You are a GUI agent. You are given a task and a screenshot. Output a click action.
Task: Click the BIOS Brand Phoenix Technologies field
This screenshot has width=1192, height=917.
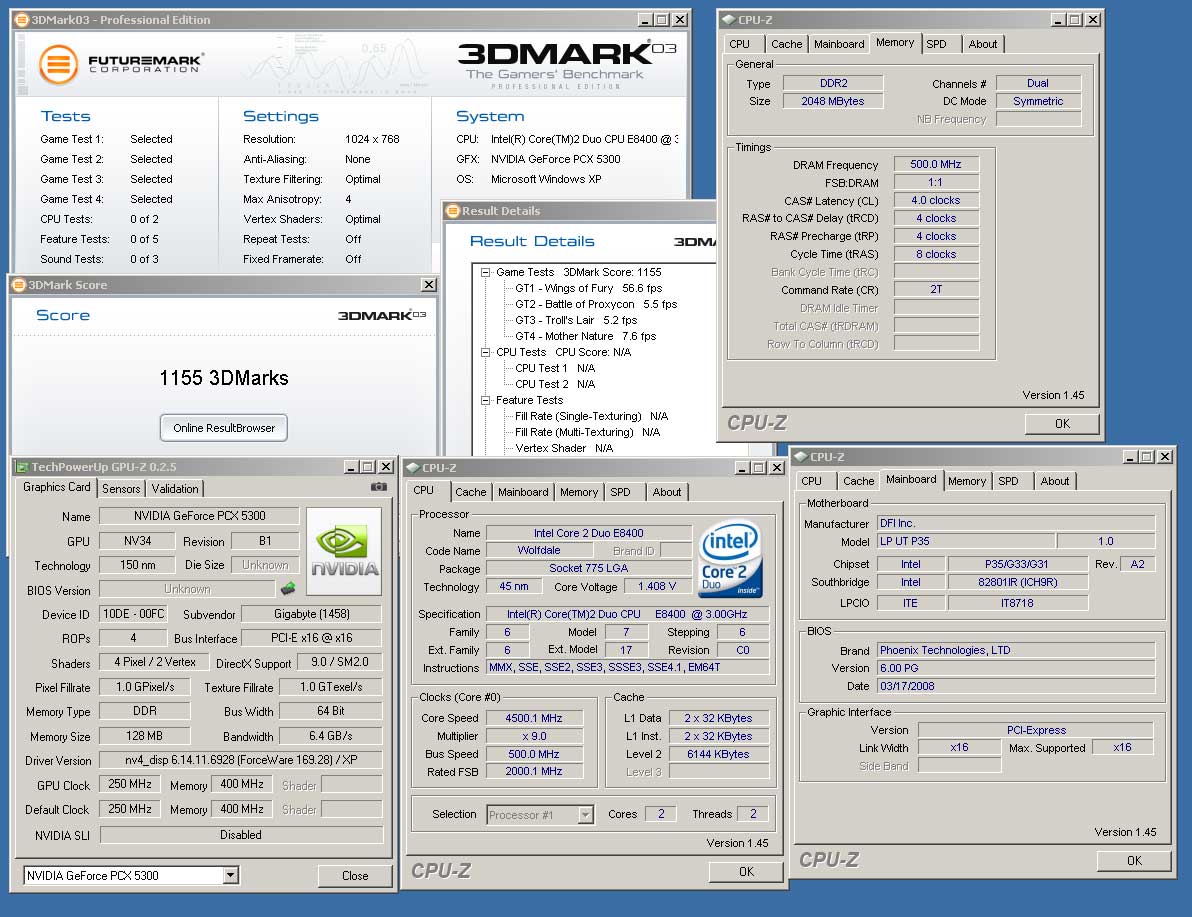coord(1016,650)
